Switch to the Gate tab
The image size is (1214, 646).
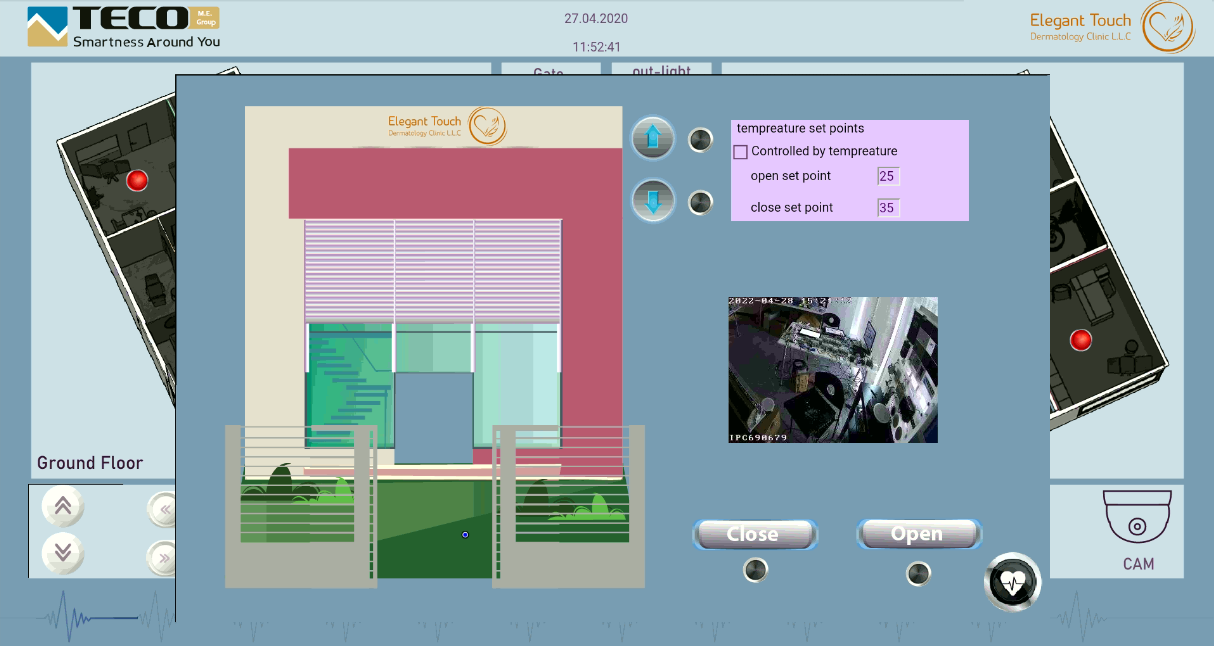point(549,71)
